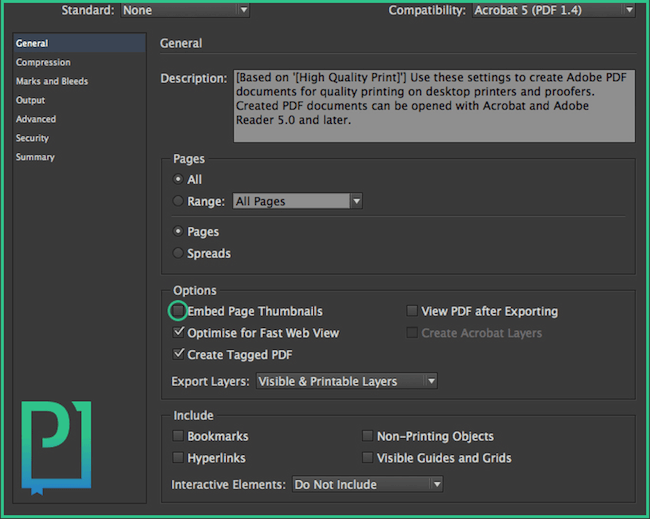Viewport: 650px width, 519px height.
Task: Go to the Advanced category
Action: coord(36,119)
